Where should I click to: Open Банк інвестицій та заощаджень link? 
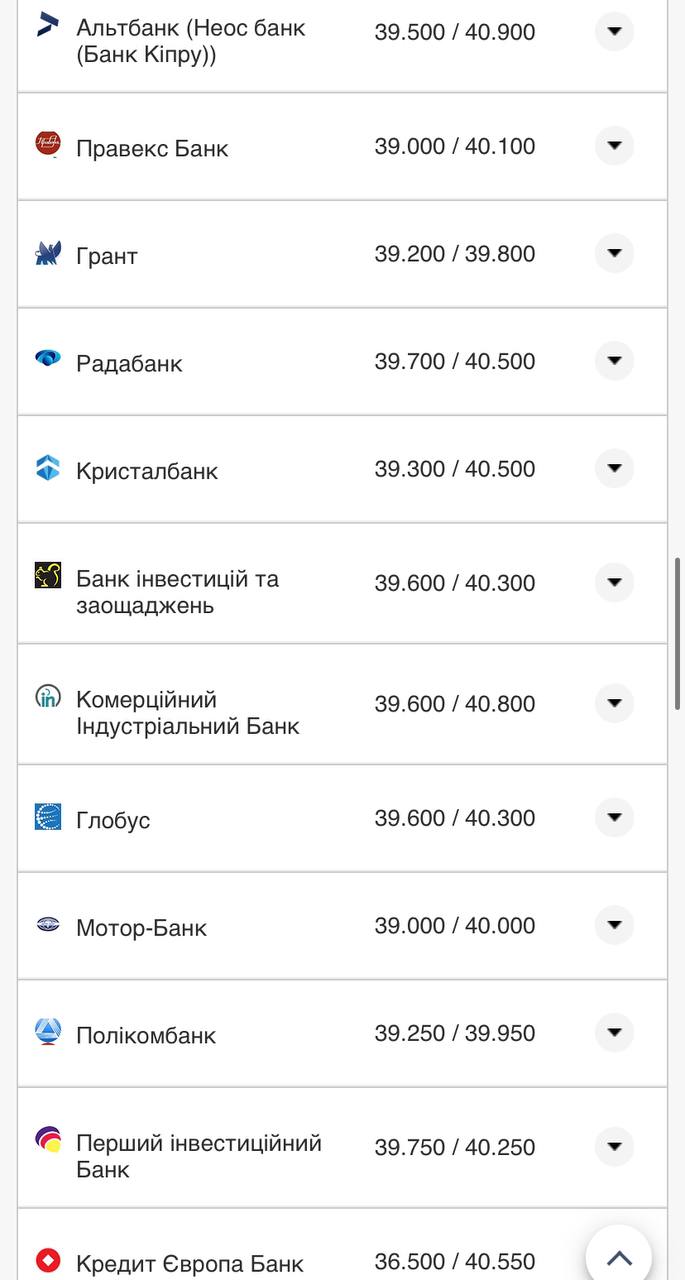click(177, 592)
